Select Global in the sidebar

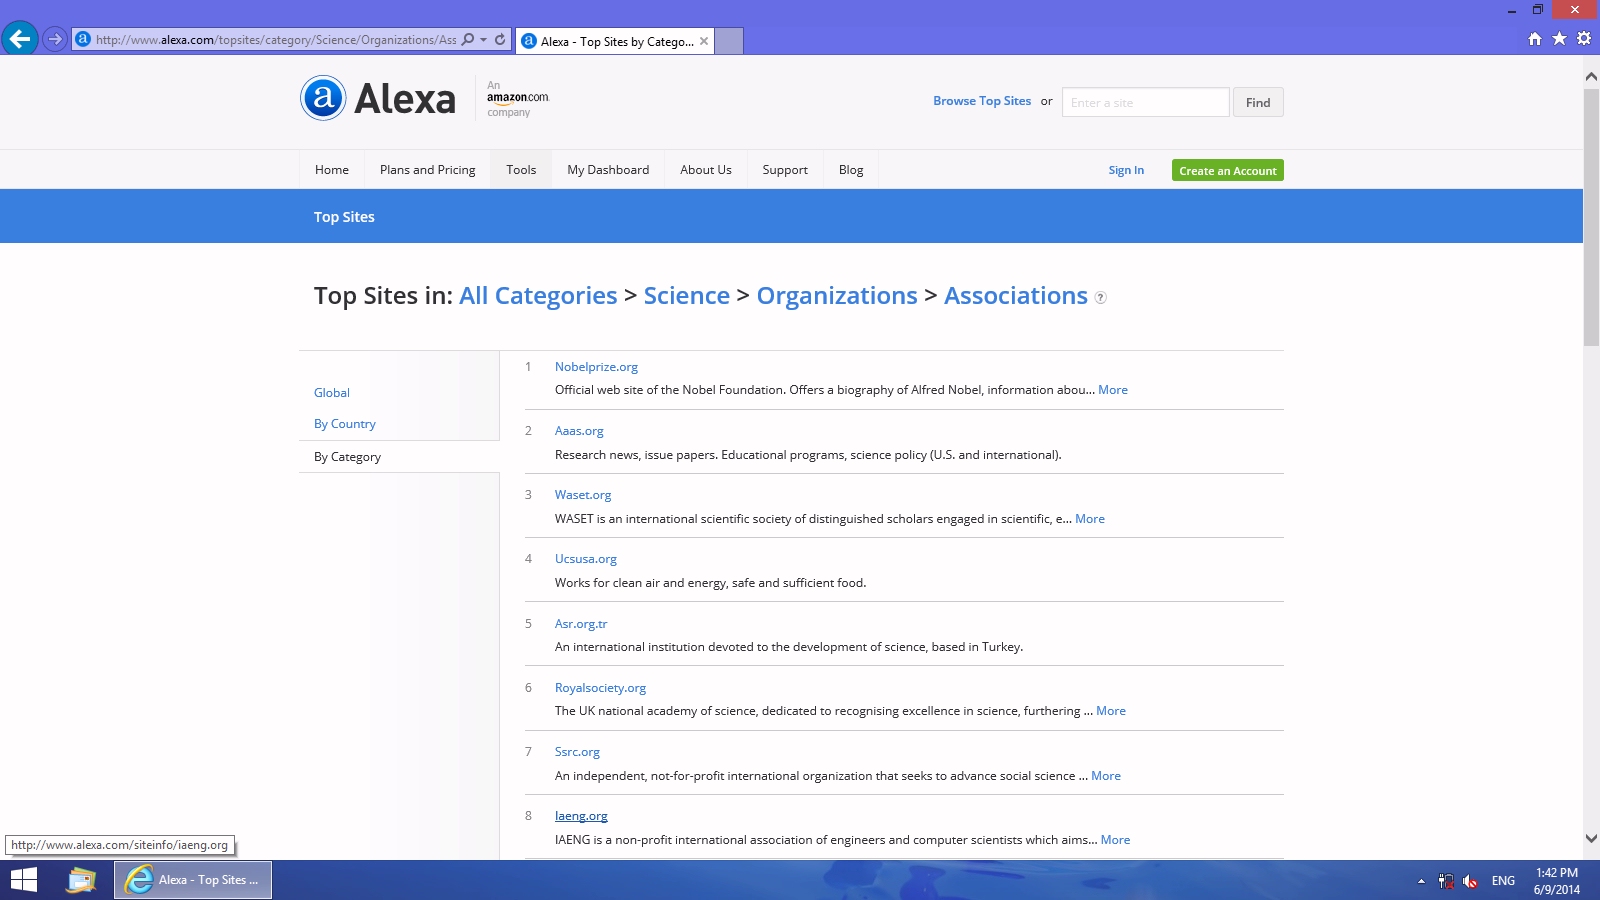click(x=332, y=393)
